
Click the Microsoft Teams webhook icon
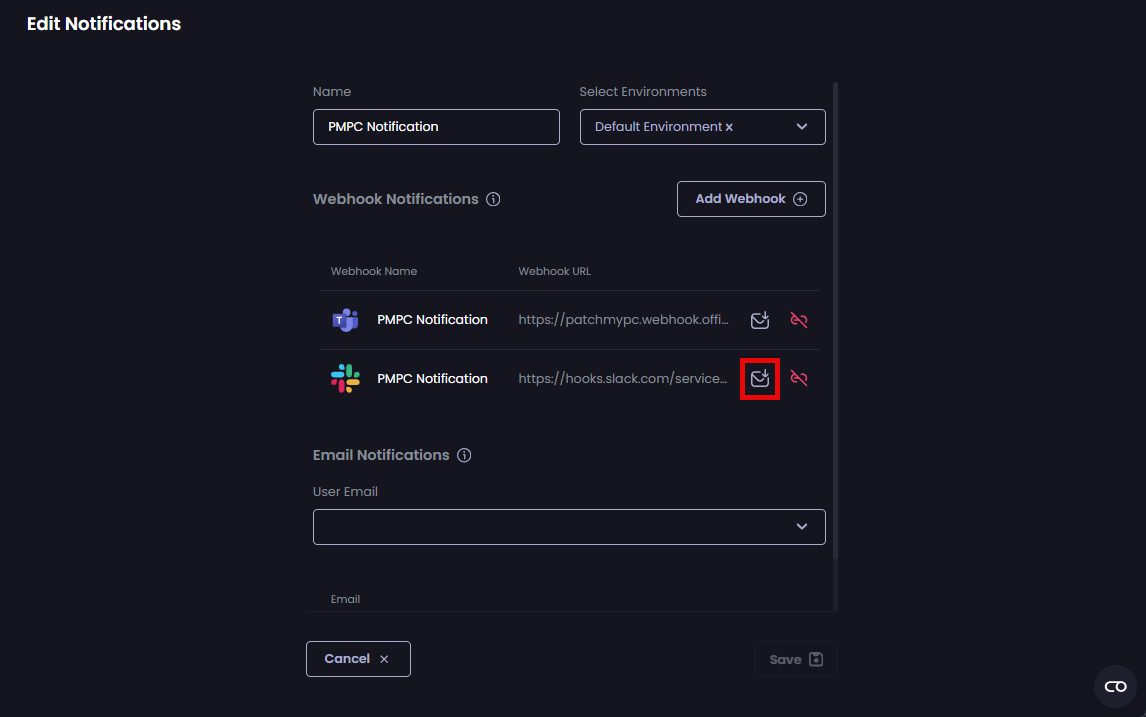(345, 319)
